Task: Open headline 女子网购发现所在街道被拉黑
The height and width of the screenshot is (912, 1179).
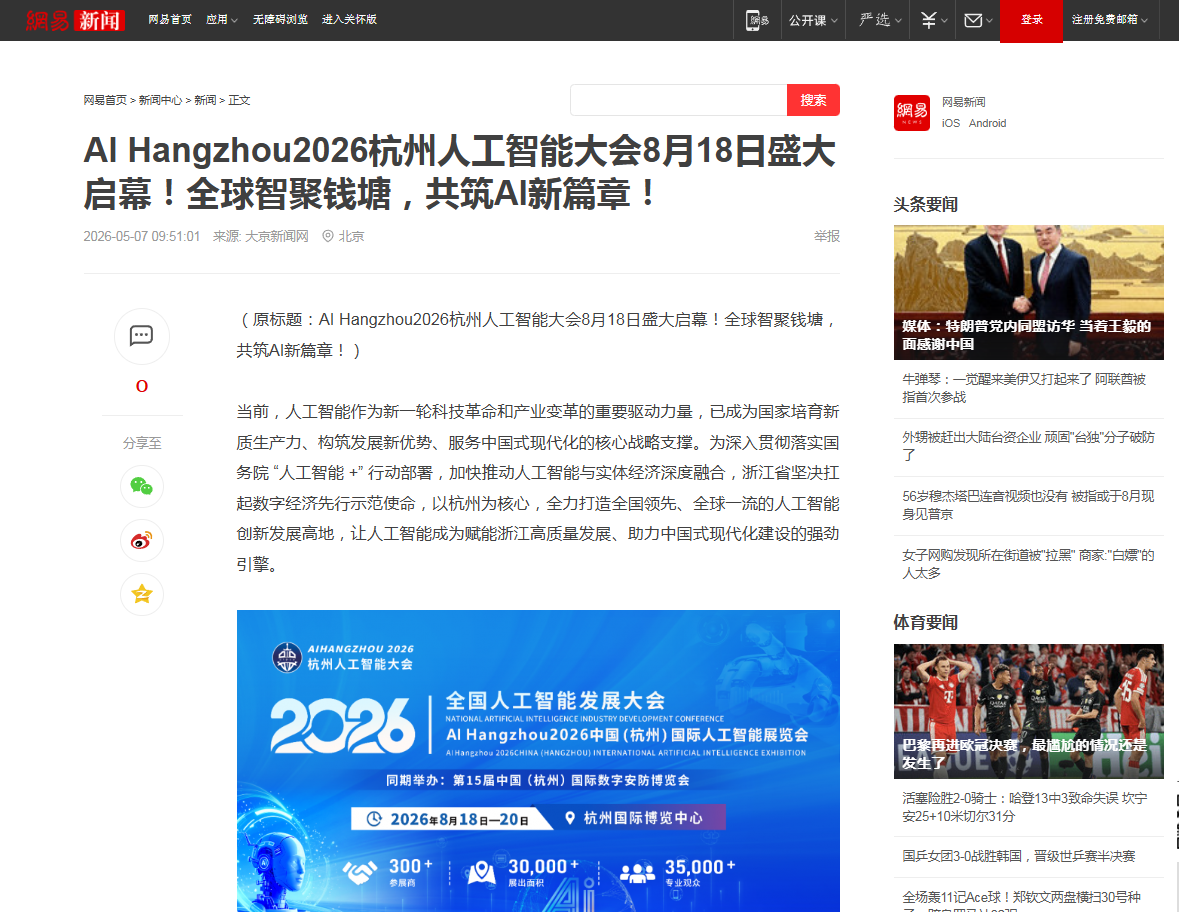Action: pyautogui.click(x=1028, y=564)
